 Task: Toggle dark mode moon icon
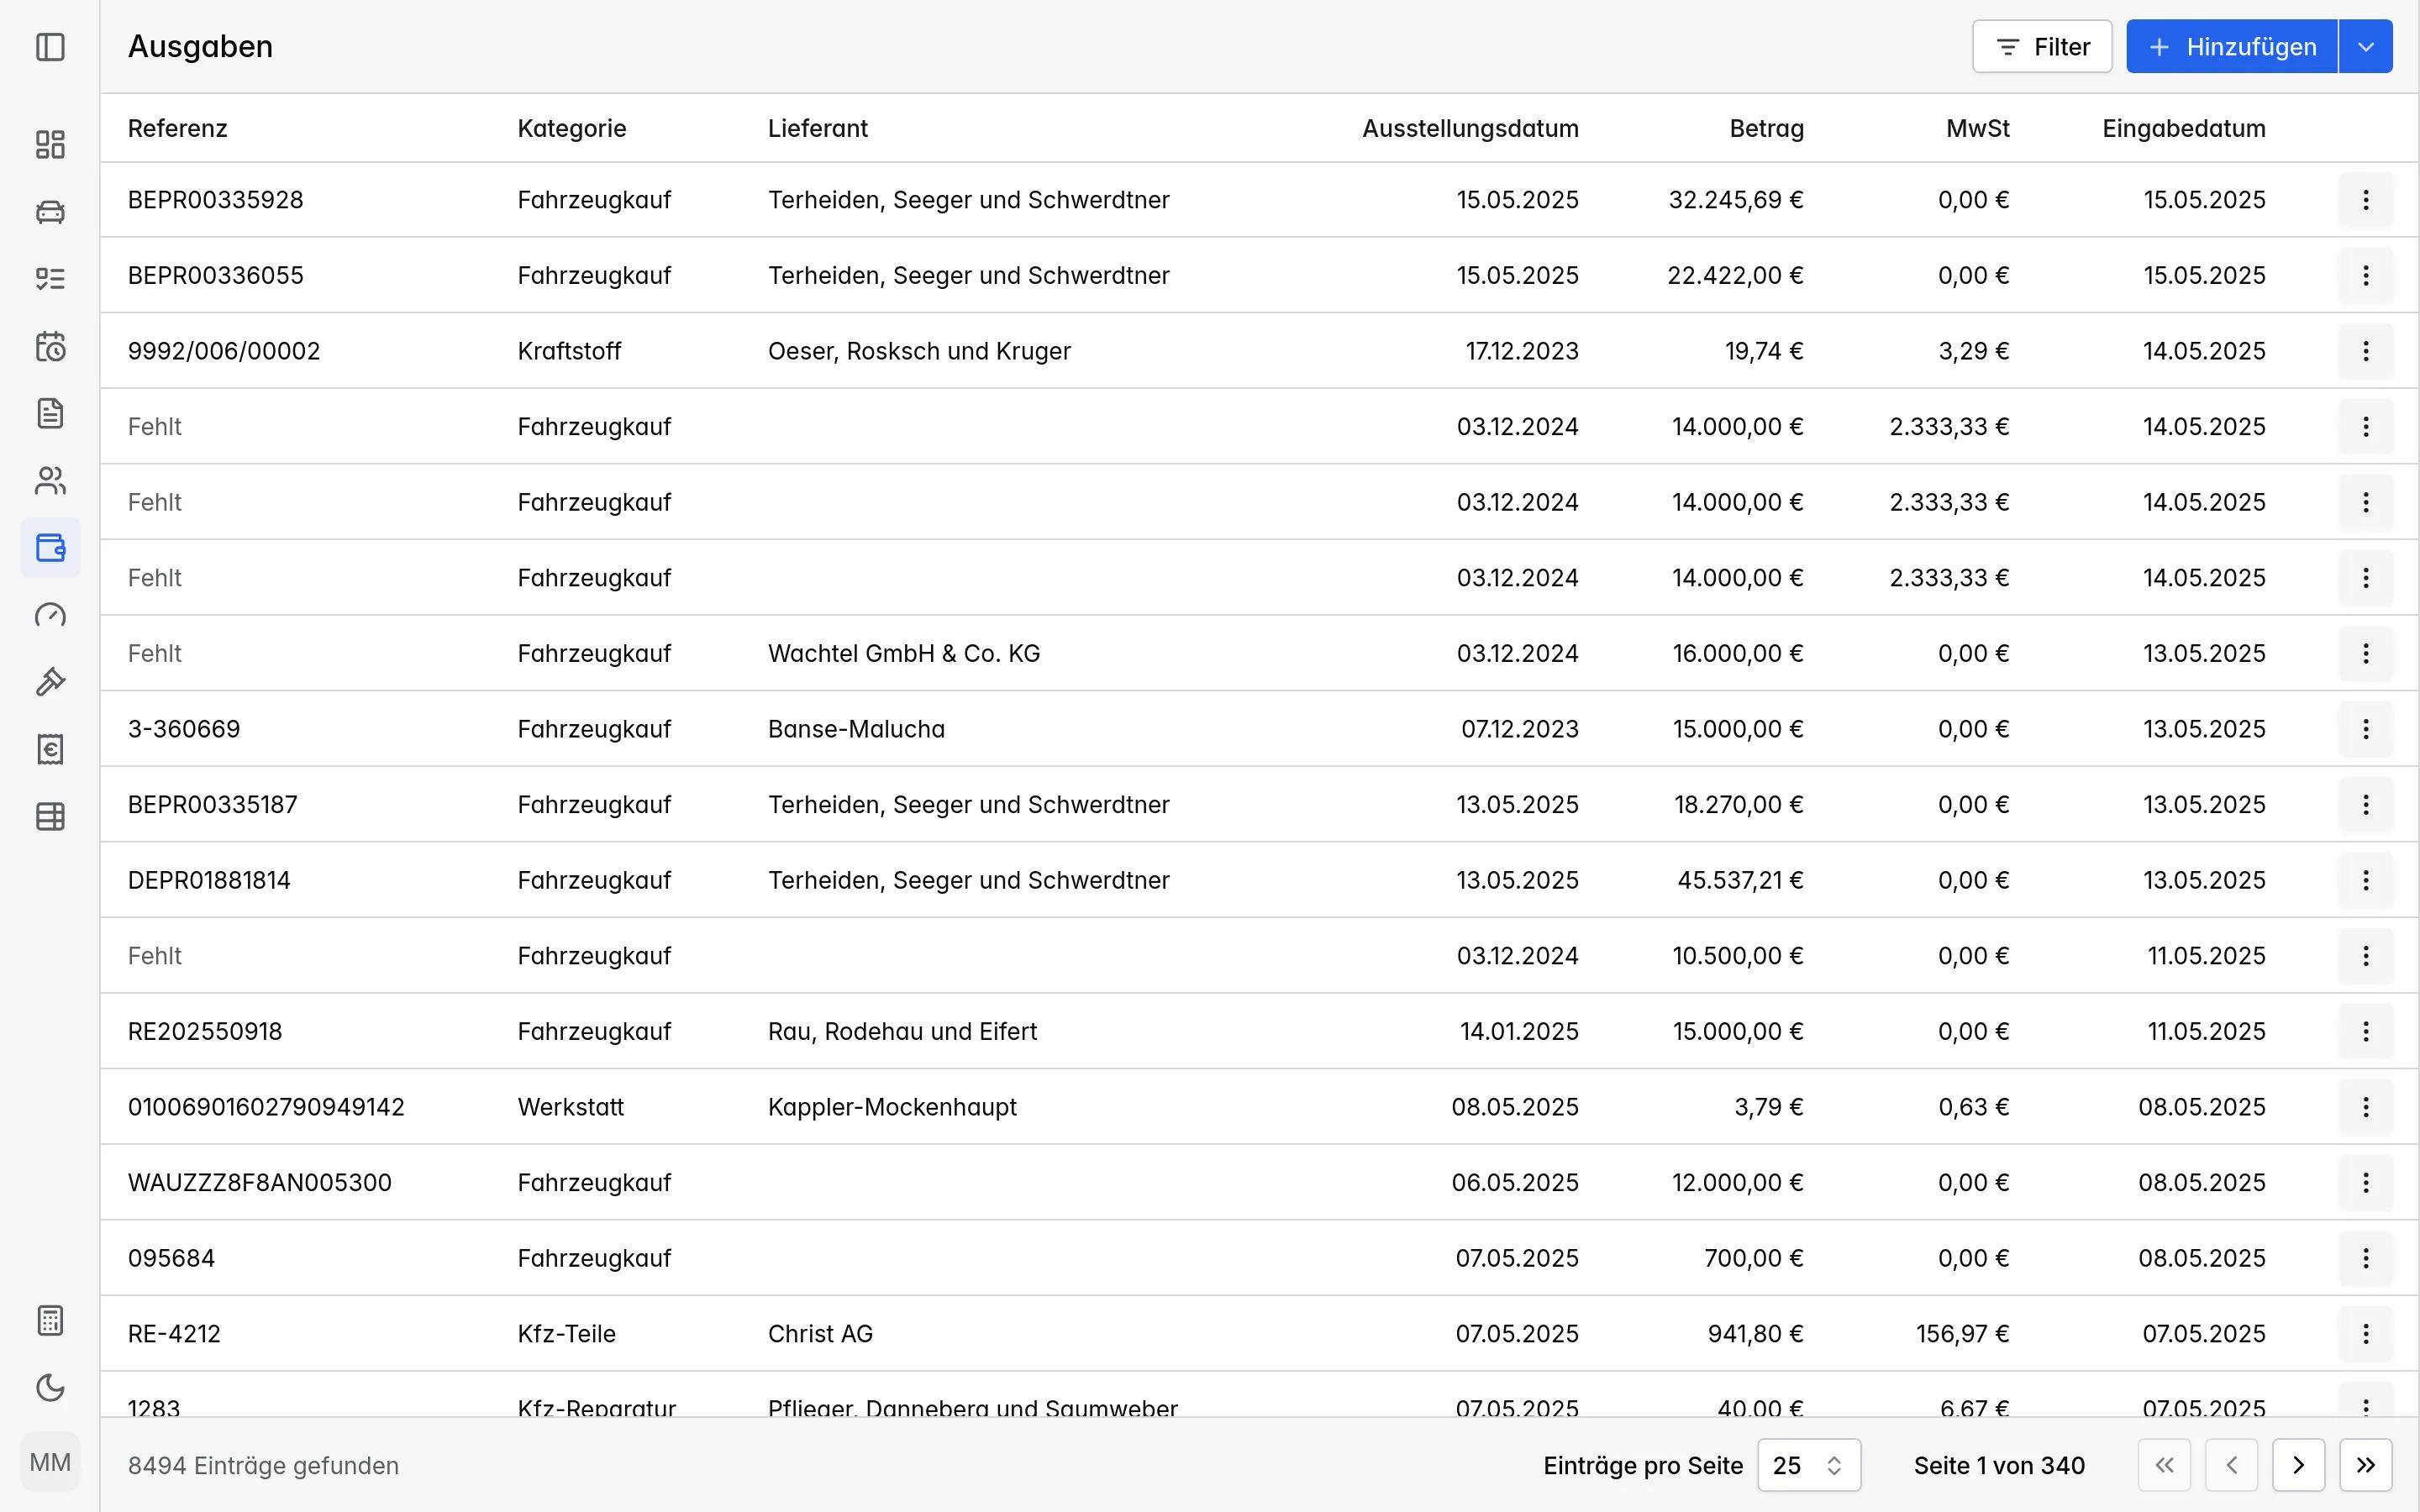click(x=50, y=1388)
